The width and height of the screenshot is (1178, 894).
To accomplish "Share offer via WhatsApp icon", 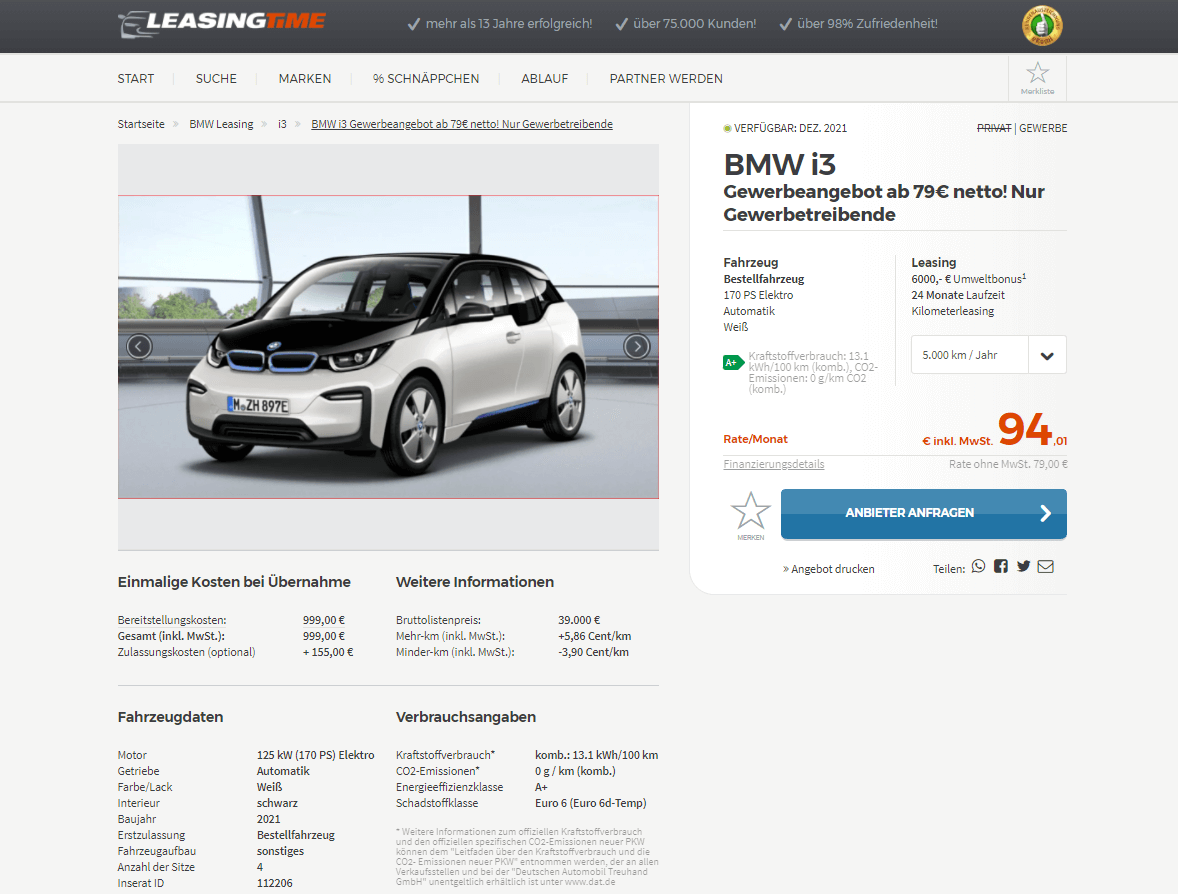I will click(978, 566).
